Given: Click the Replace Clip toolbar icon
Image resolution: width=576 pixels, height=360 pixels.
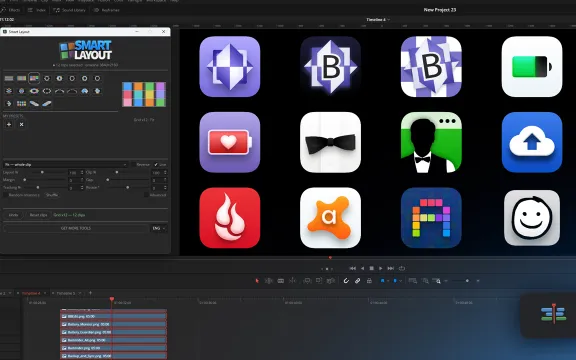Looking at the screenshot, I should pos(331,281).
